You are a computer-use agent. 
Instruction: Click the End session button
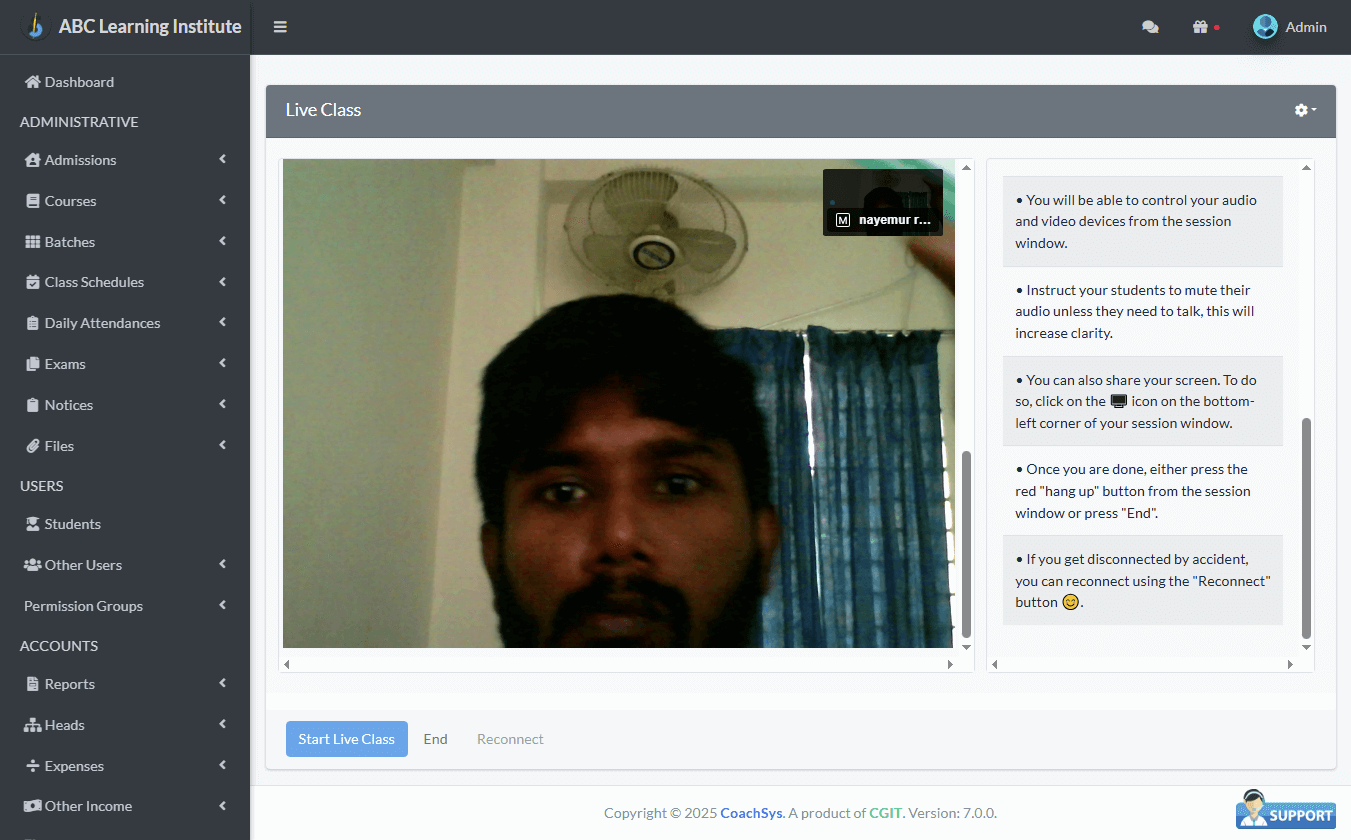pos(435,738)
